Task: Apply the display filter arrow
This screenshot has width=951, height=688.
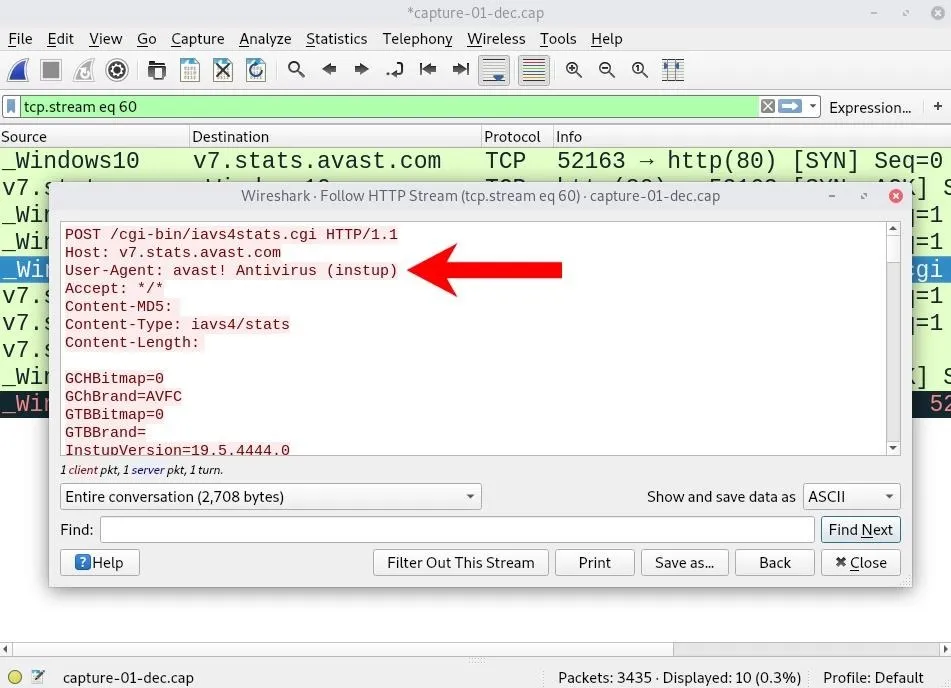Action: click(x=790, y=107)
